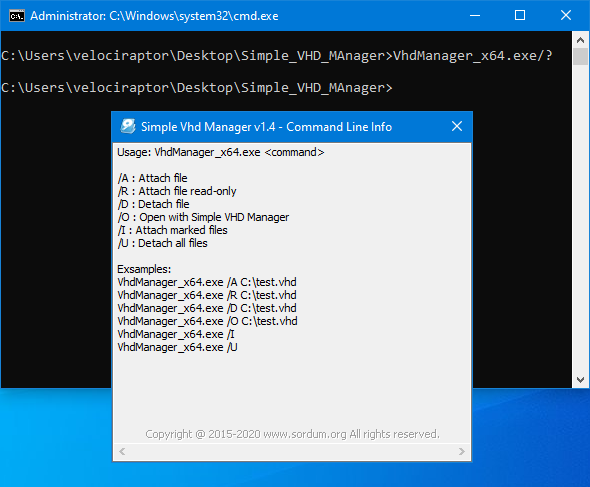Image resolution: width=590 pixels, height=487 pixels.
Task: Click the 'Administrator: C:\Windows\system32\cmd.exe' title
Action: [154, 16]
